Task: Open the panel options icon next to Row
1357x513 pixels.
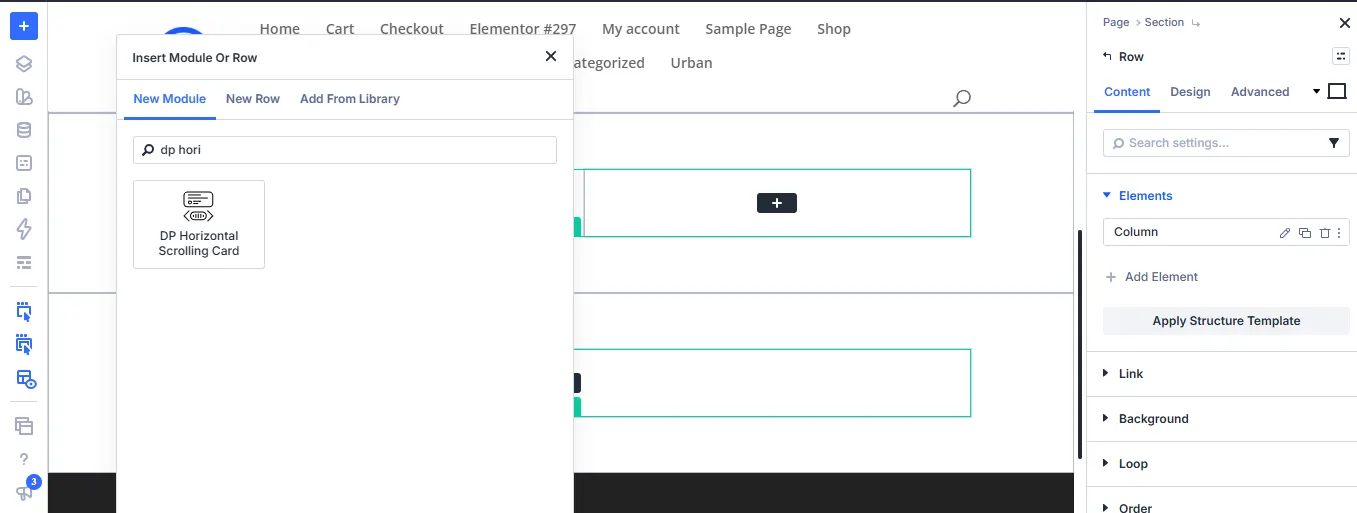Action: [1341, 56]
